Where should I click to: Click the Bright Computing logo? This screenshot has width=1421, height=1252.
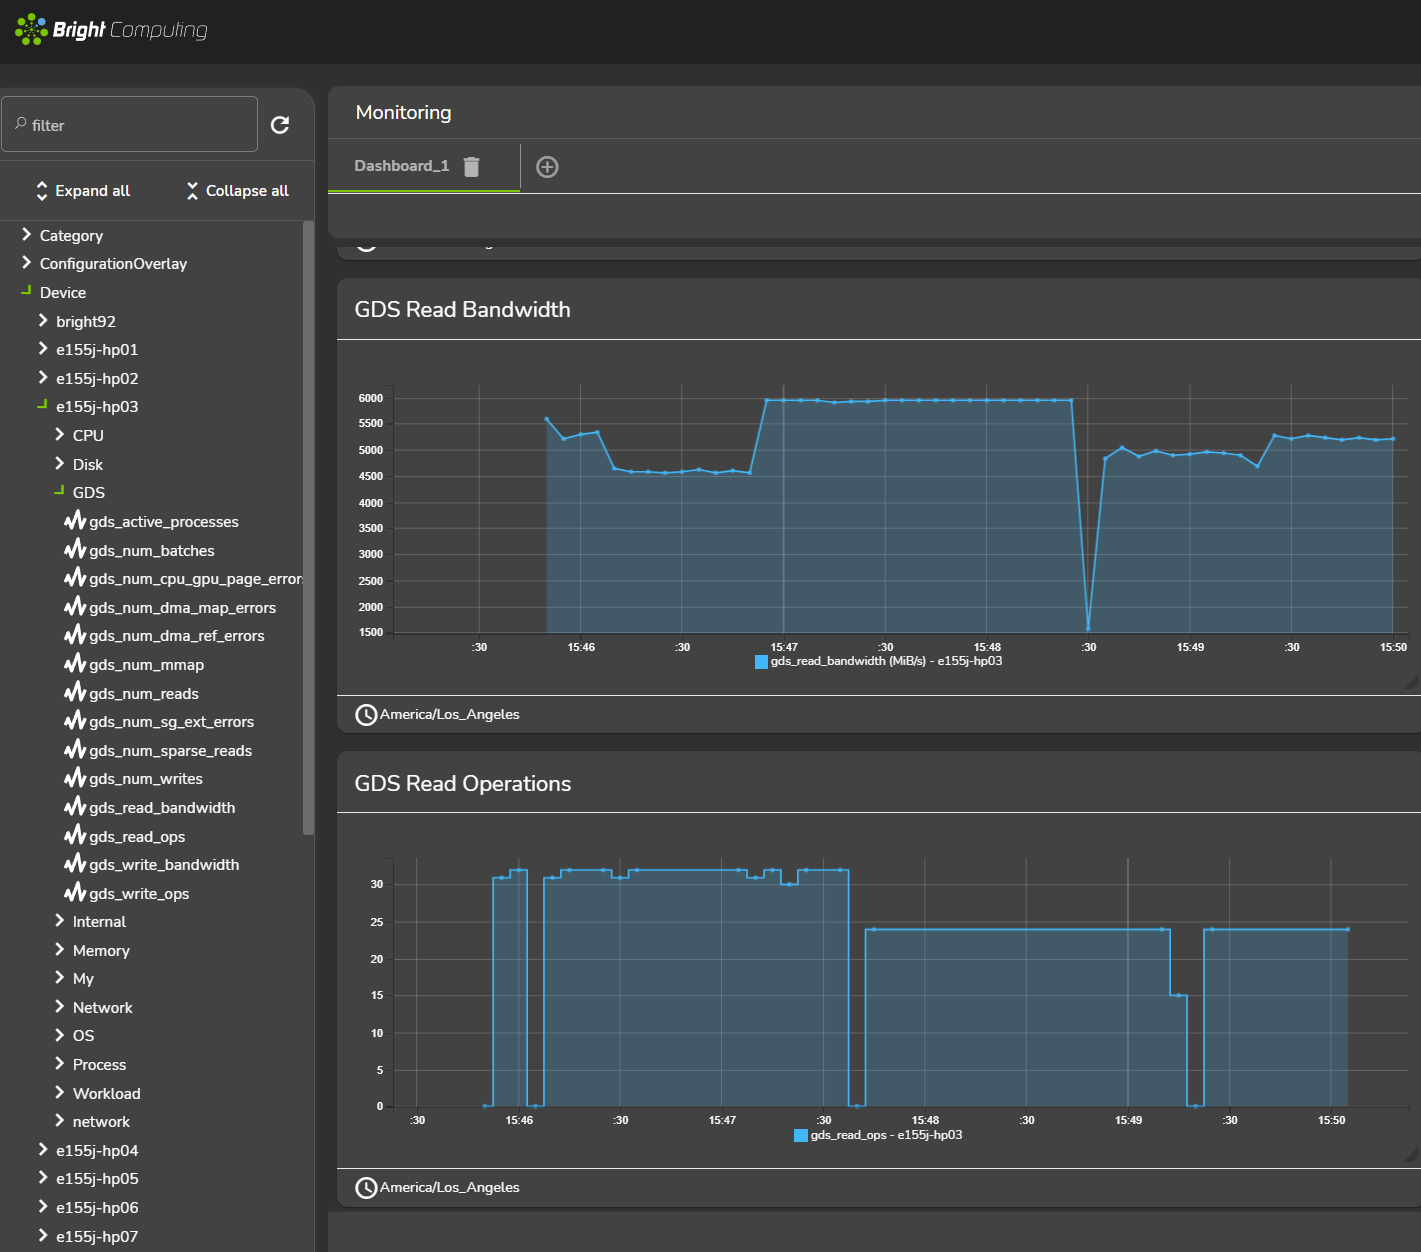pos(111,30)
